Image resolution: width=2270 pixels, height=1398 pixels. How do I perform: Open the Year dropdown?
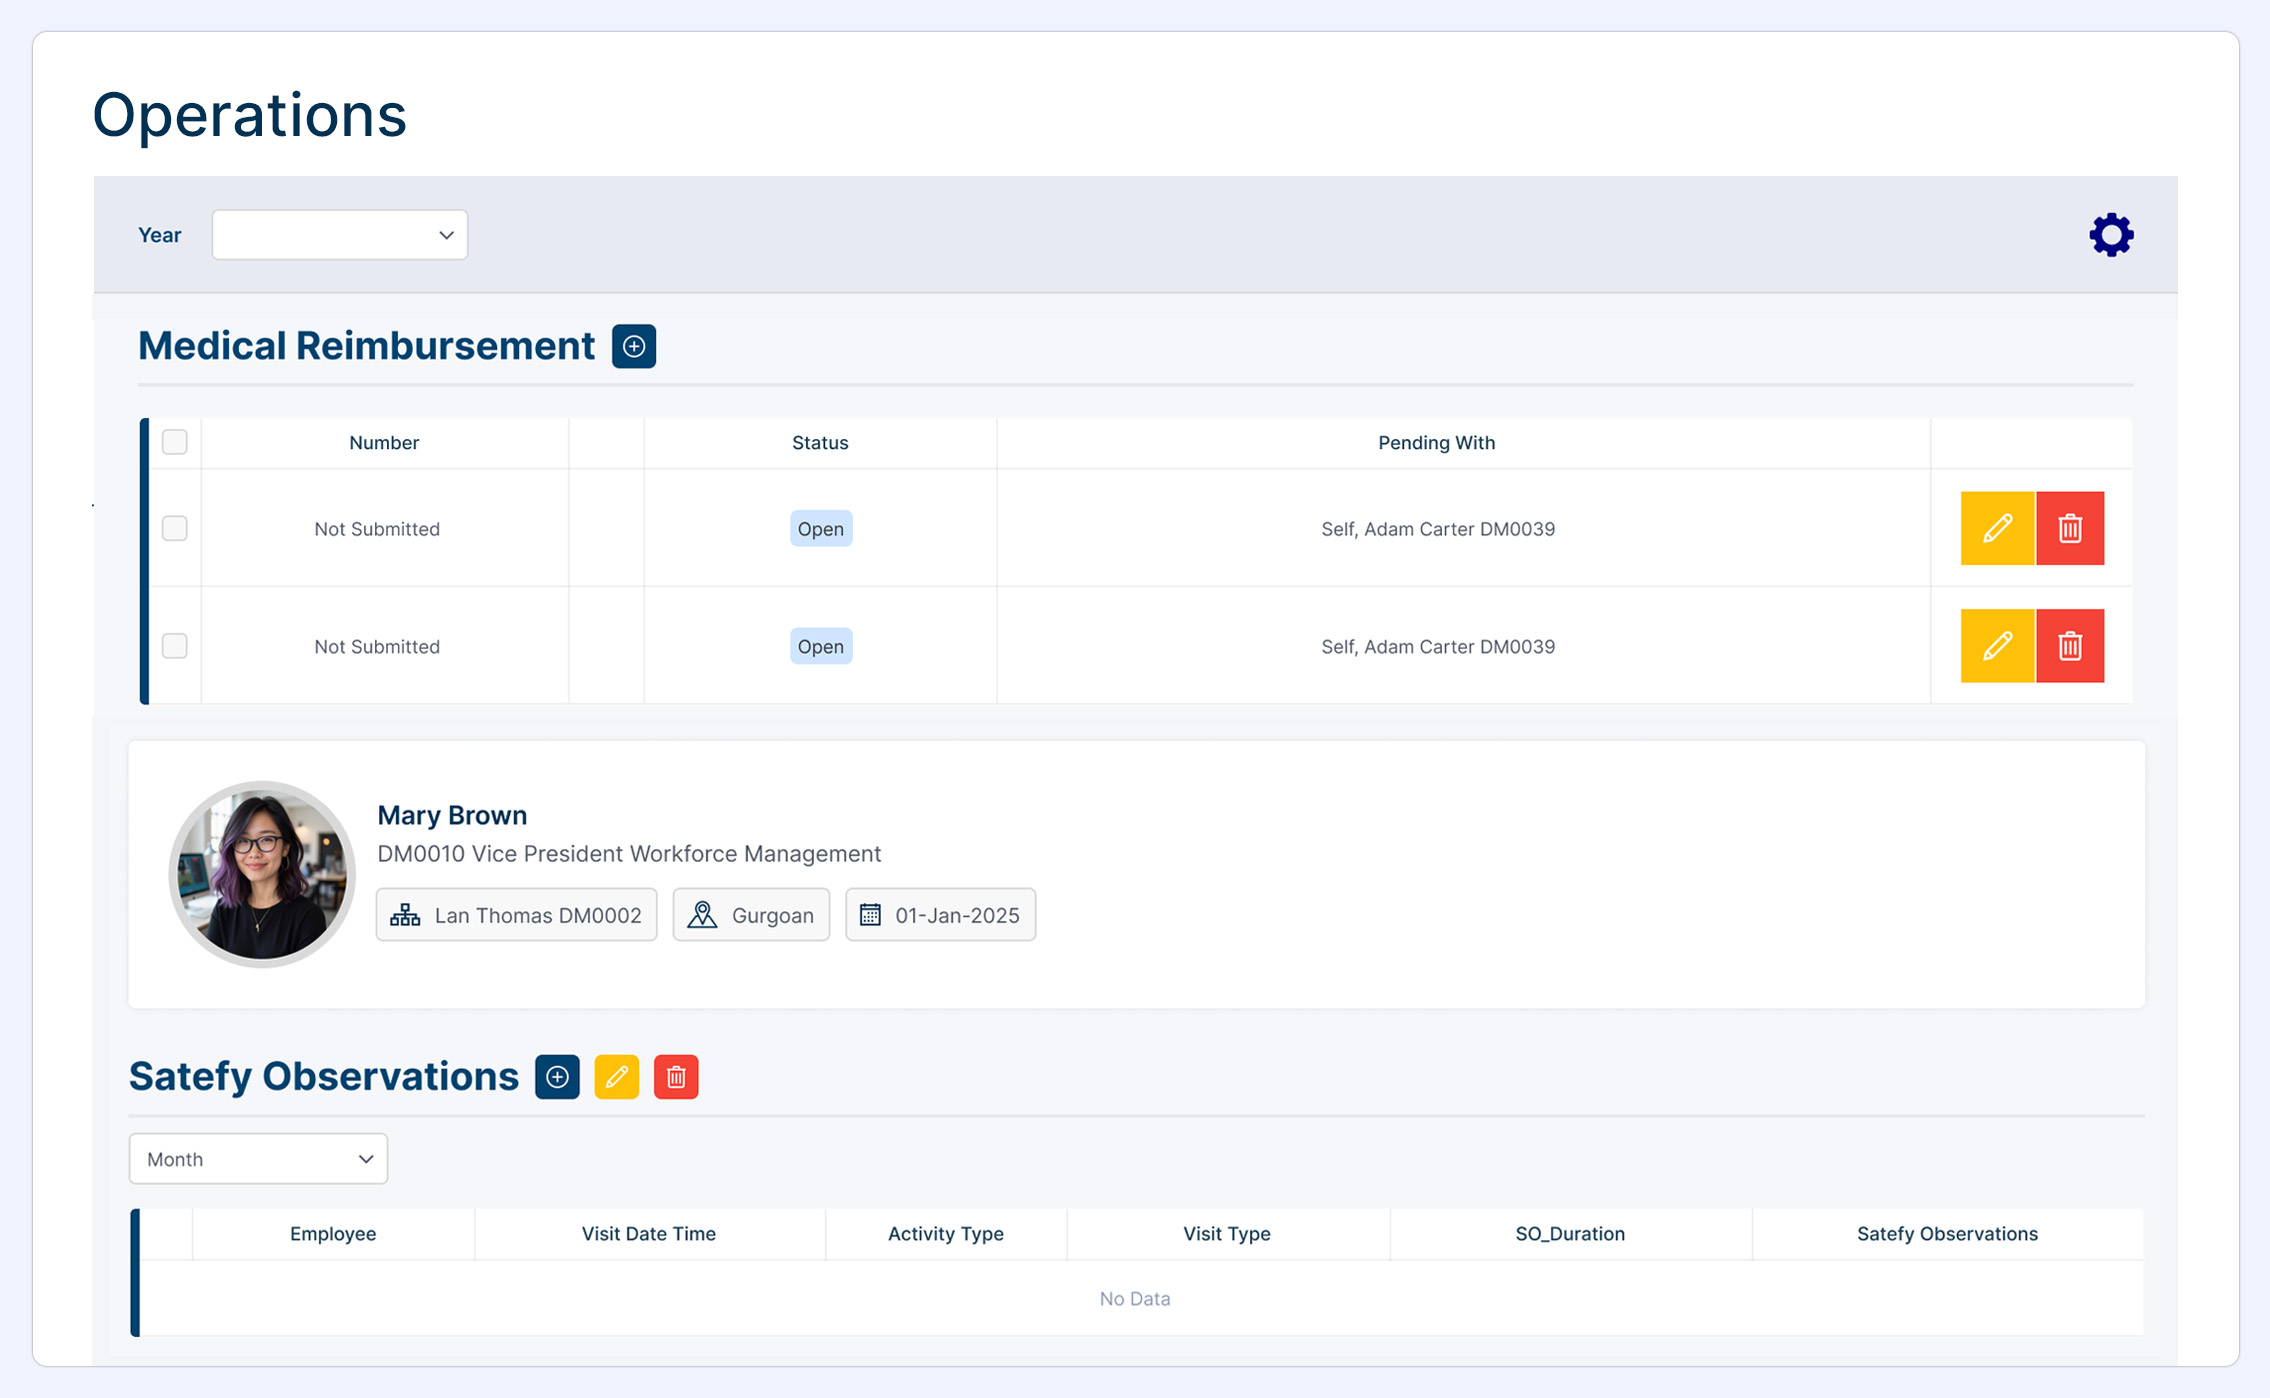tap(339, 235)
